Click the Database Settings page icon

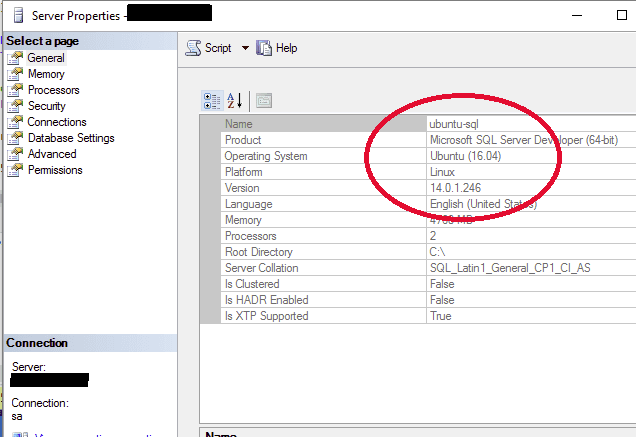pos(15,138)
